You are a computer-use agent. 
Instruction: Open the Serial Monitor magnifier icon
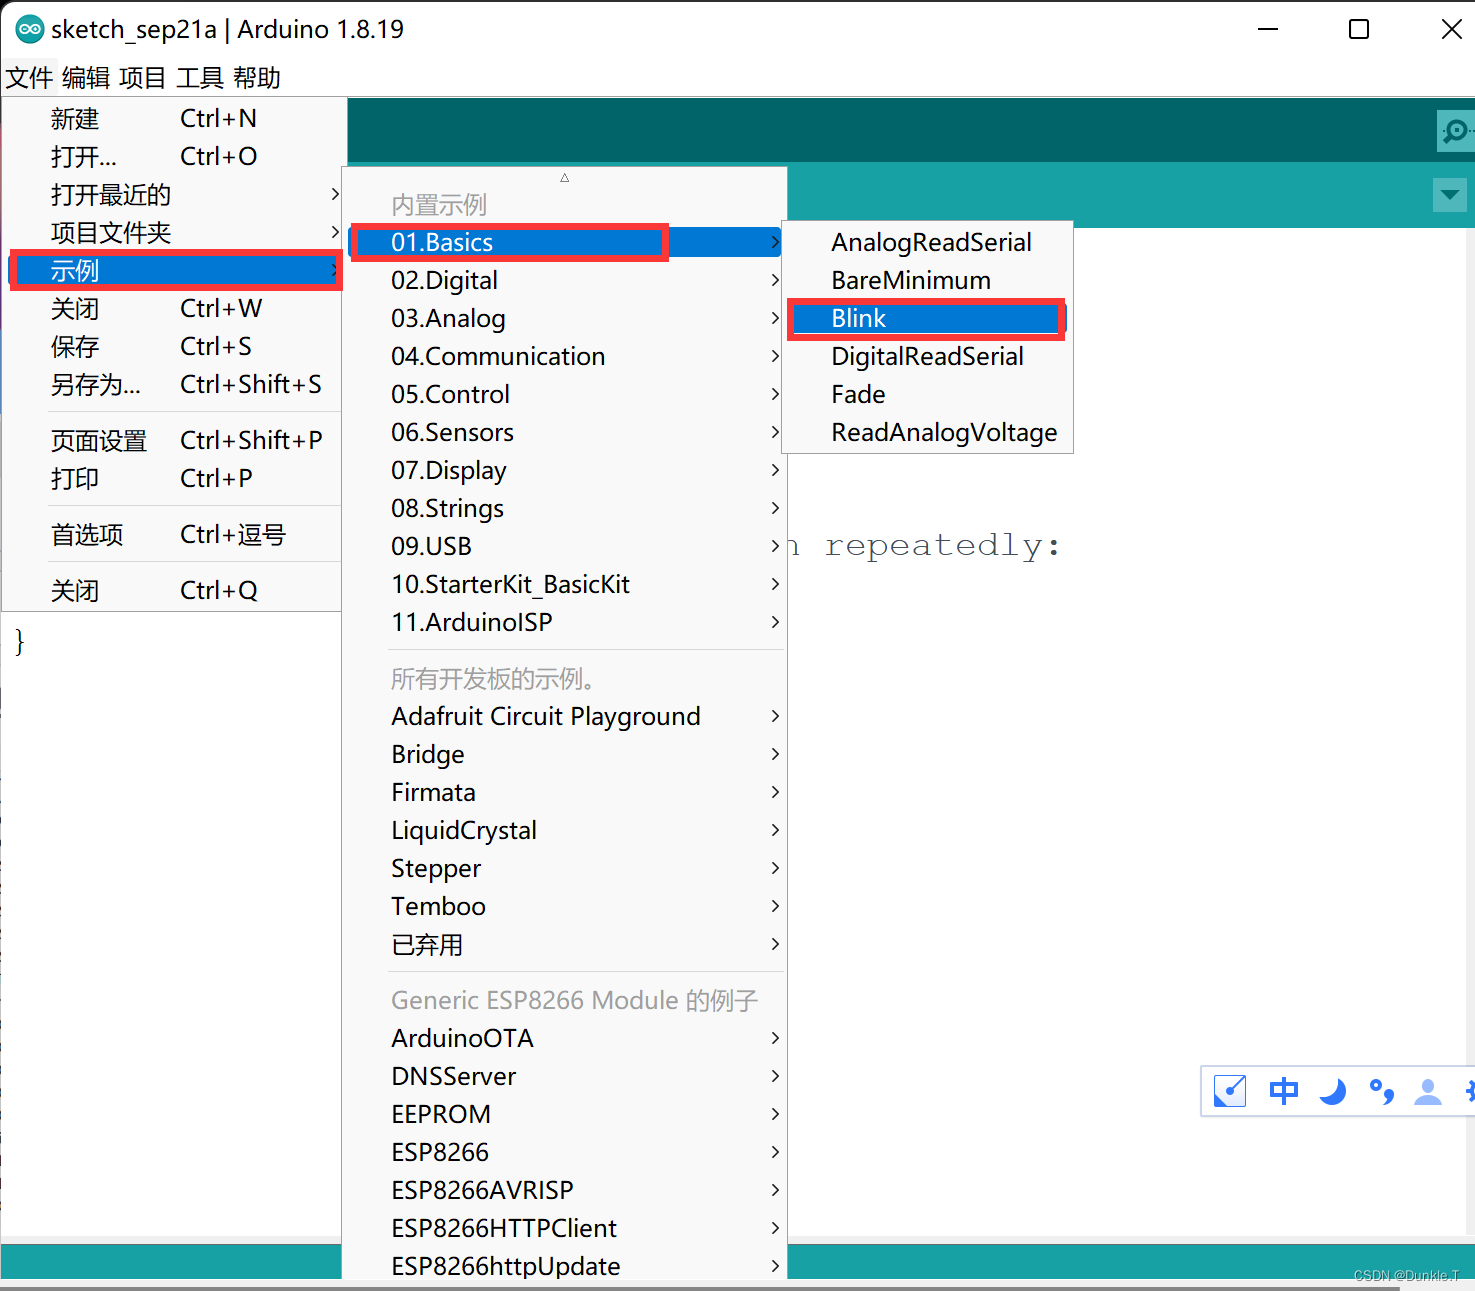(x=1455, y=131)
